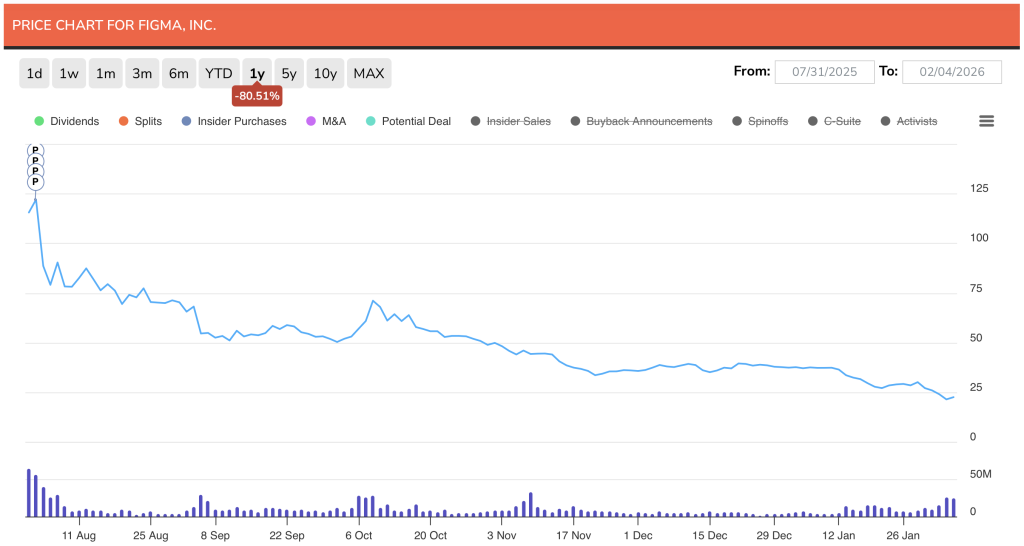The height and width of the screenshot is (546, 1024).
Task: Click the active 1y range button
Action: click(257, 73)
